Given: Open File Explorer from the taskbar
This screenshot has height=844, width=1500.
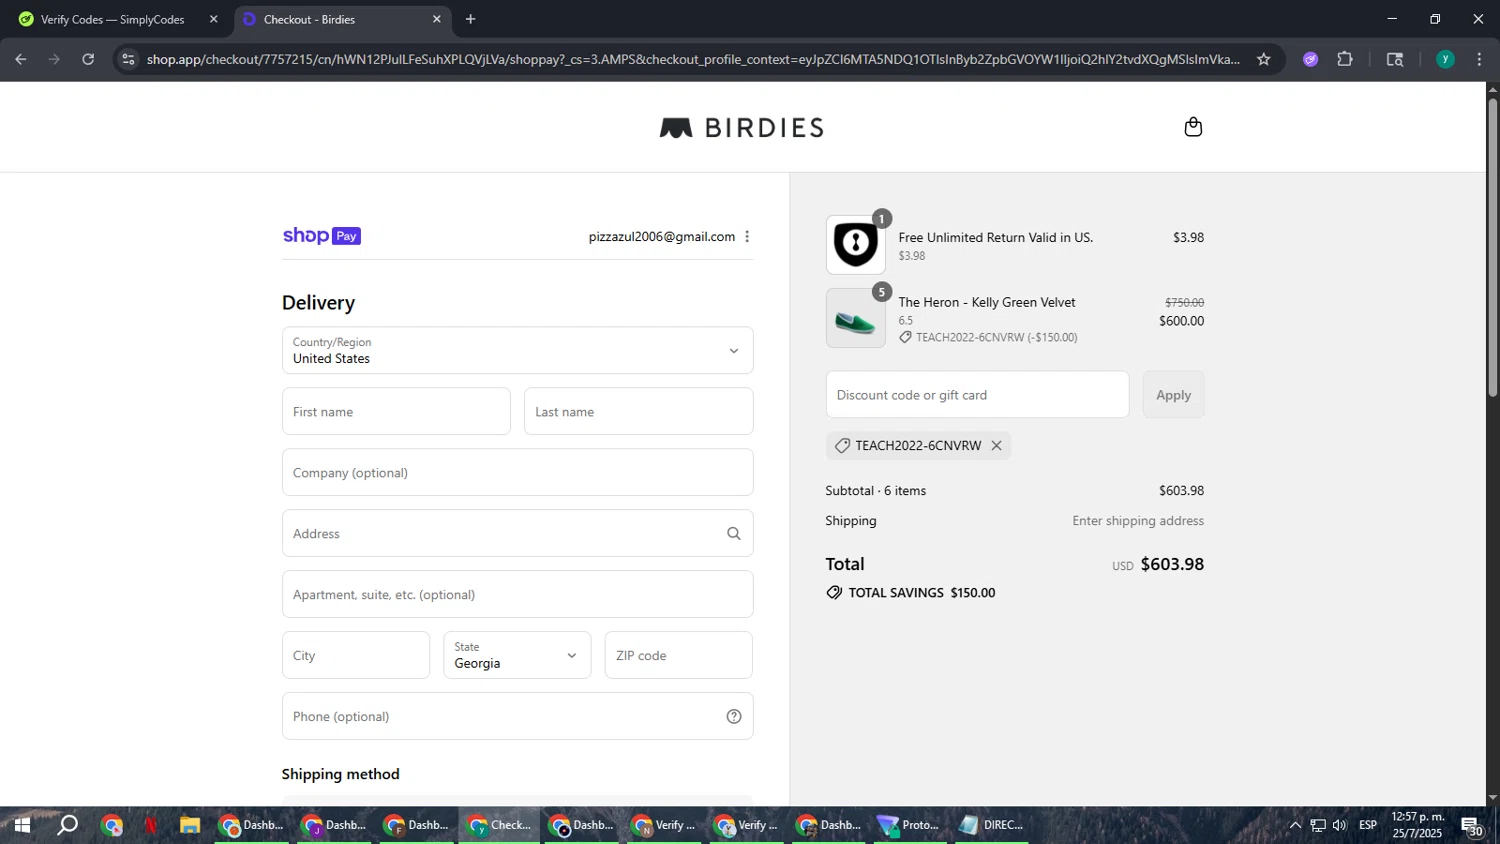Looking at the screenshot, I should [x=190, y=825].
